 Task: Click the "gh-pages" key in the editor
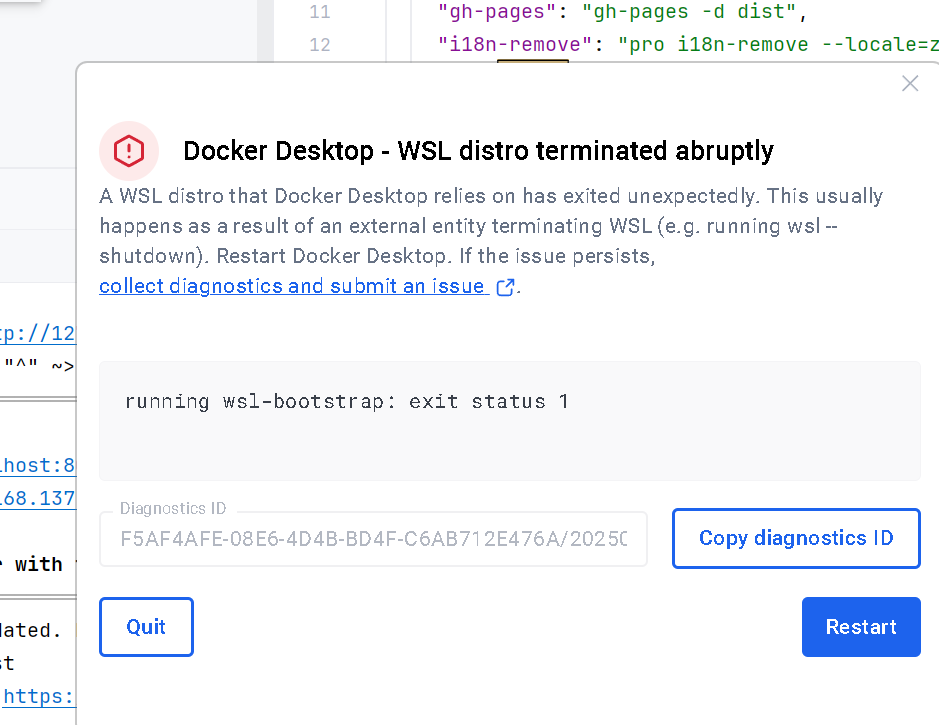497,12
